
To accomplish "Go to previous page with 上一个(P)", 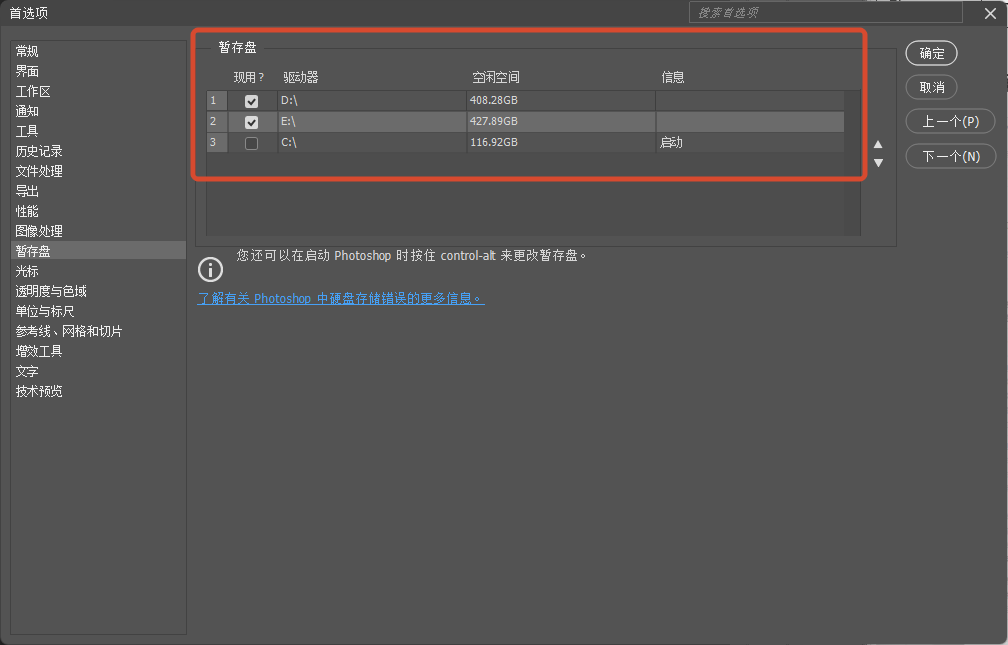I will pyautogui.click(x=950, y=122).
